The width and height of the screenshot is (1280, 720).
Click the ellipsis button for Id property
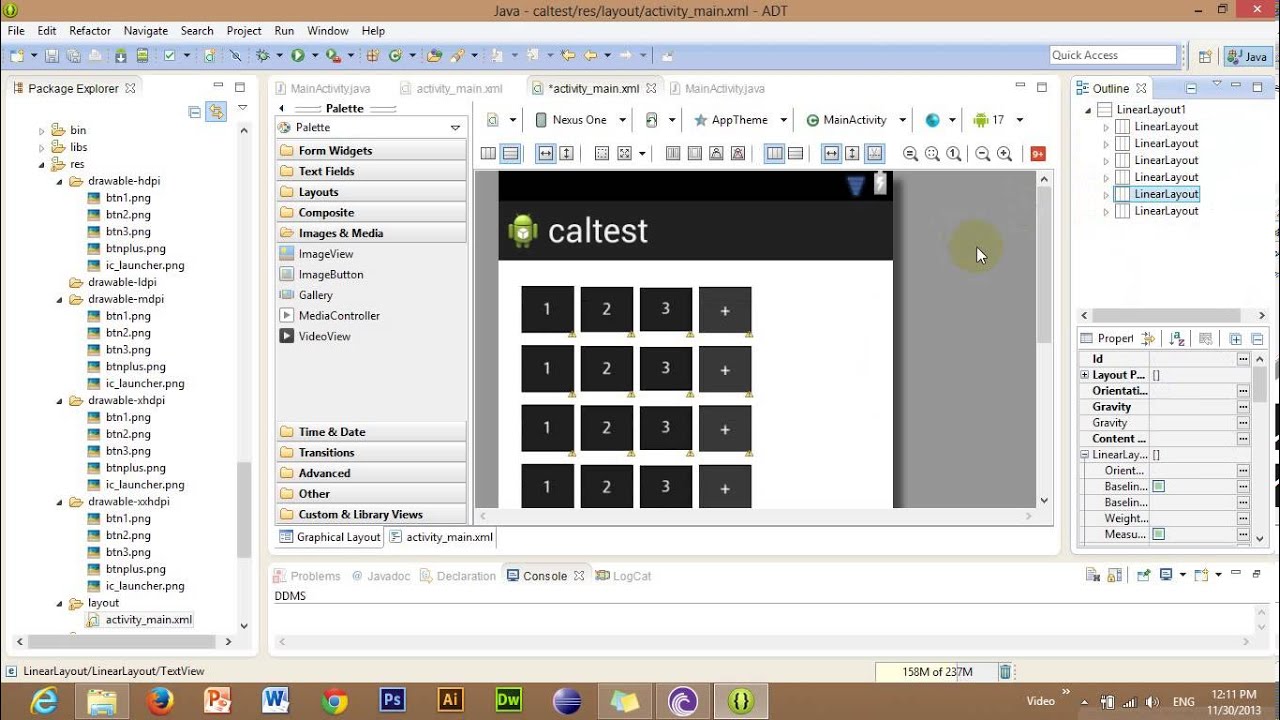point(1243,359)
